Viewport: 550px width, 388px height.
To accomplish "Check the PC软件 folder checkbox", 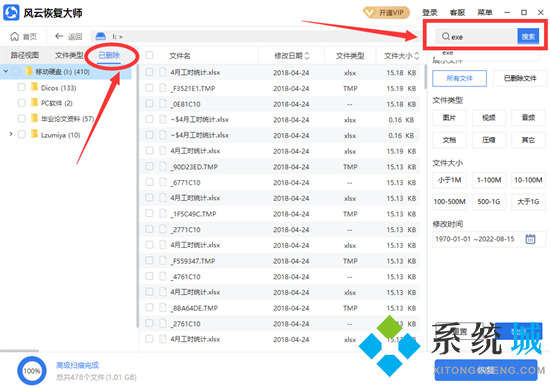I will coord(22,103).
